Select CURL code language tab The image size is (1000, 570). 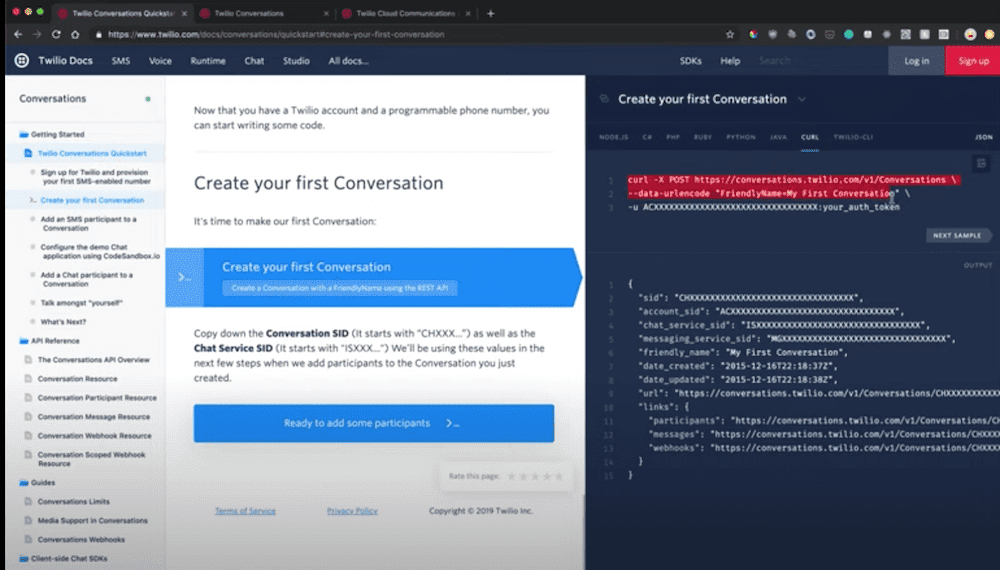810,137
